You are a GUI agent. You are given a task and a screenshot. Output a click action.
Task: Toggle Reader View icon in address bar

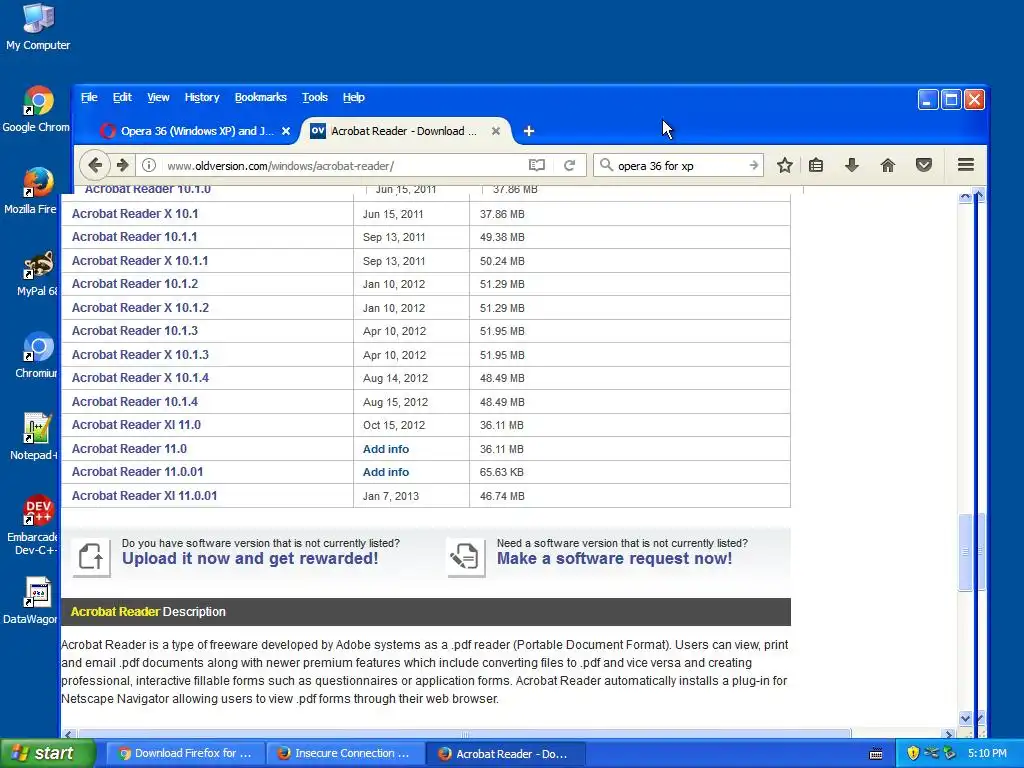[x=536, y=165]
